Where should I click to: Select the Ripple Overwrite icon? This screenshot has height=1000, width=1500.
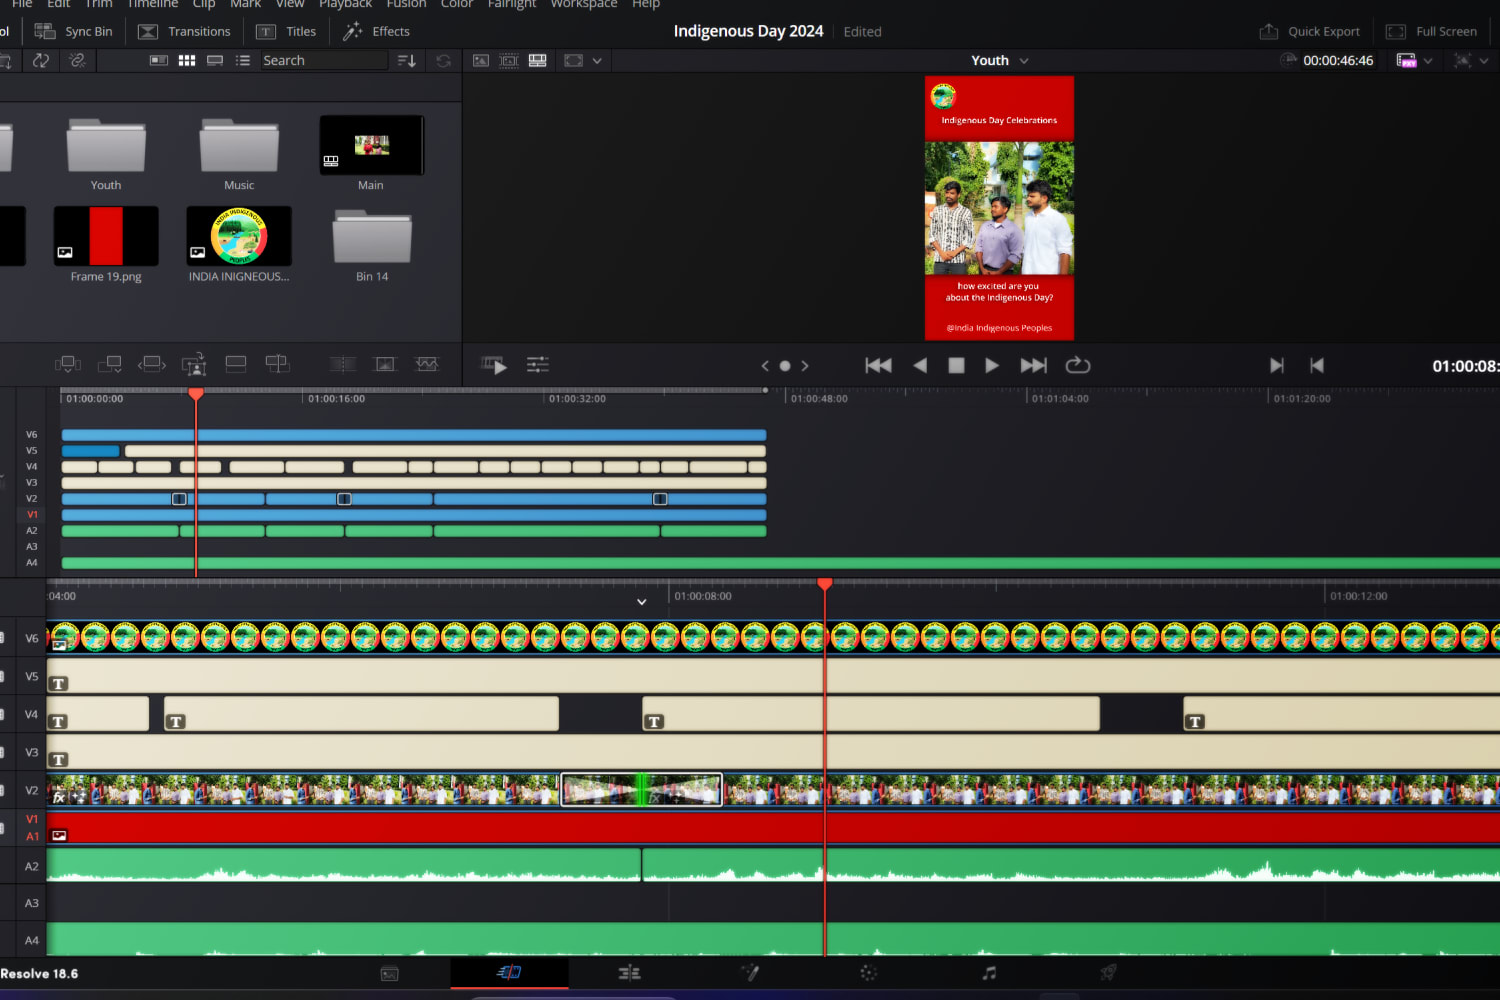pyautogui.click(x=152, y=365)
